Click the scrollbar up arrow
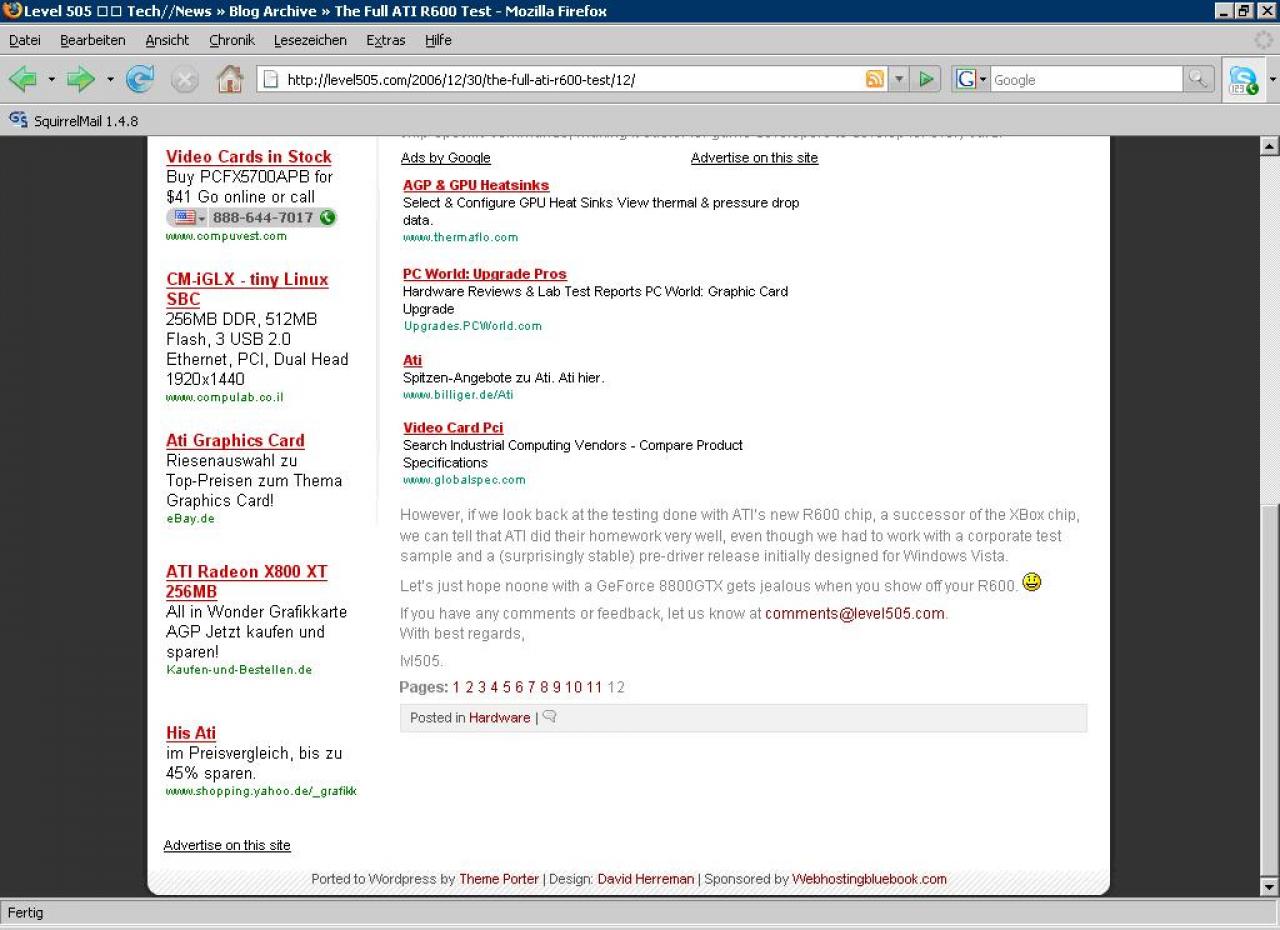Screen dimensions: 1280x930 [1270, 146]
